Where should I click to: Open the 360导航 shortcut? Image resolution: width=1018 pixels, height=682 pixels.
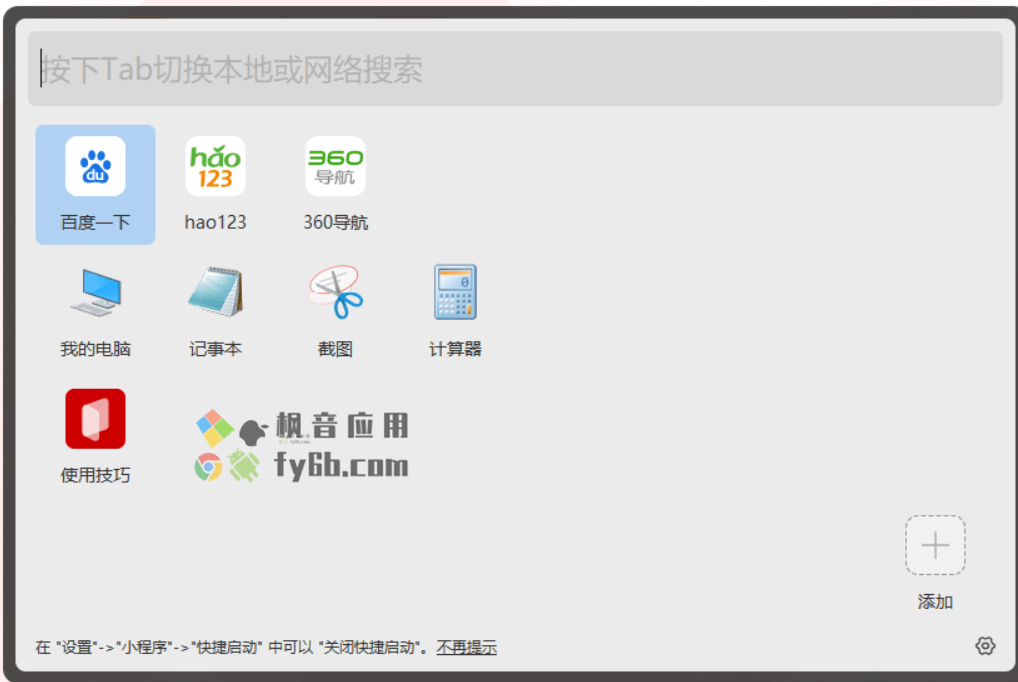point(335,184)
